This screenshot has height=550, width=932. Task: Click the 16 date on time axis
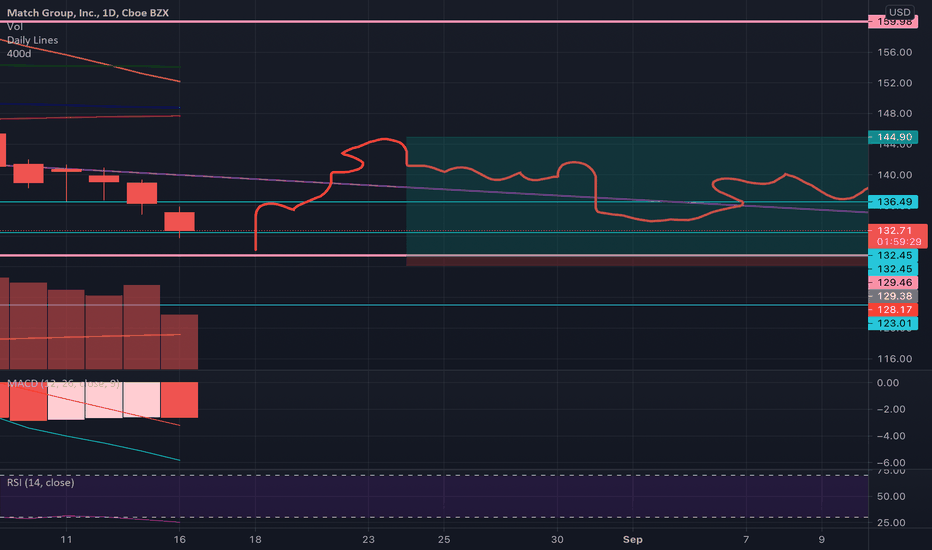point(180,539)
